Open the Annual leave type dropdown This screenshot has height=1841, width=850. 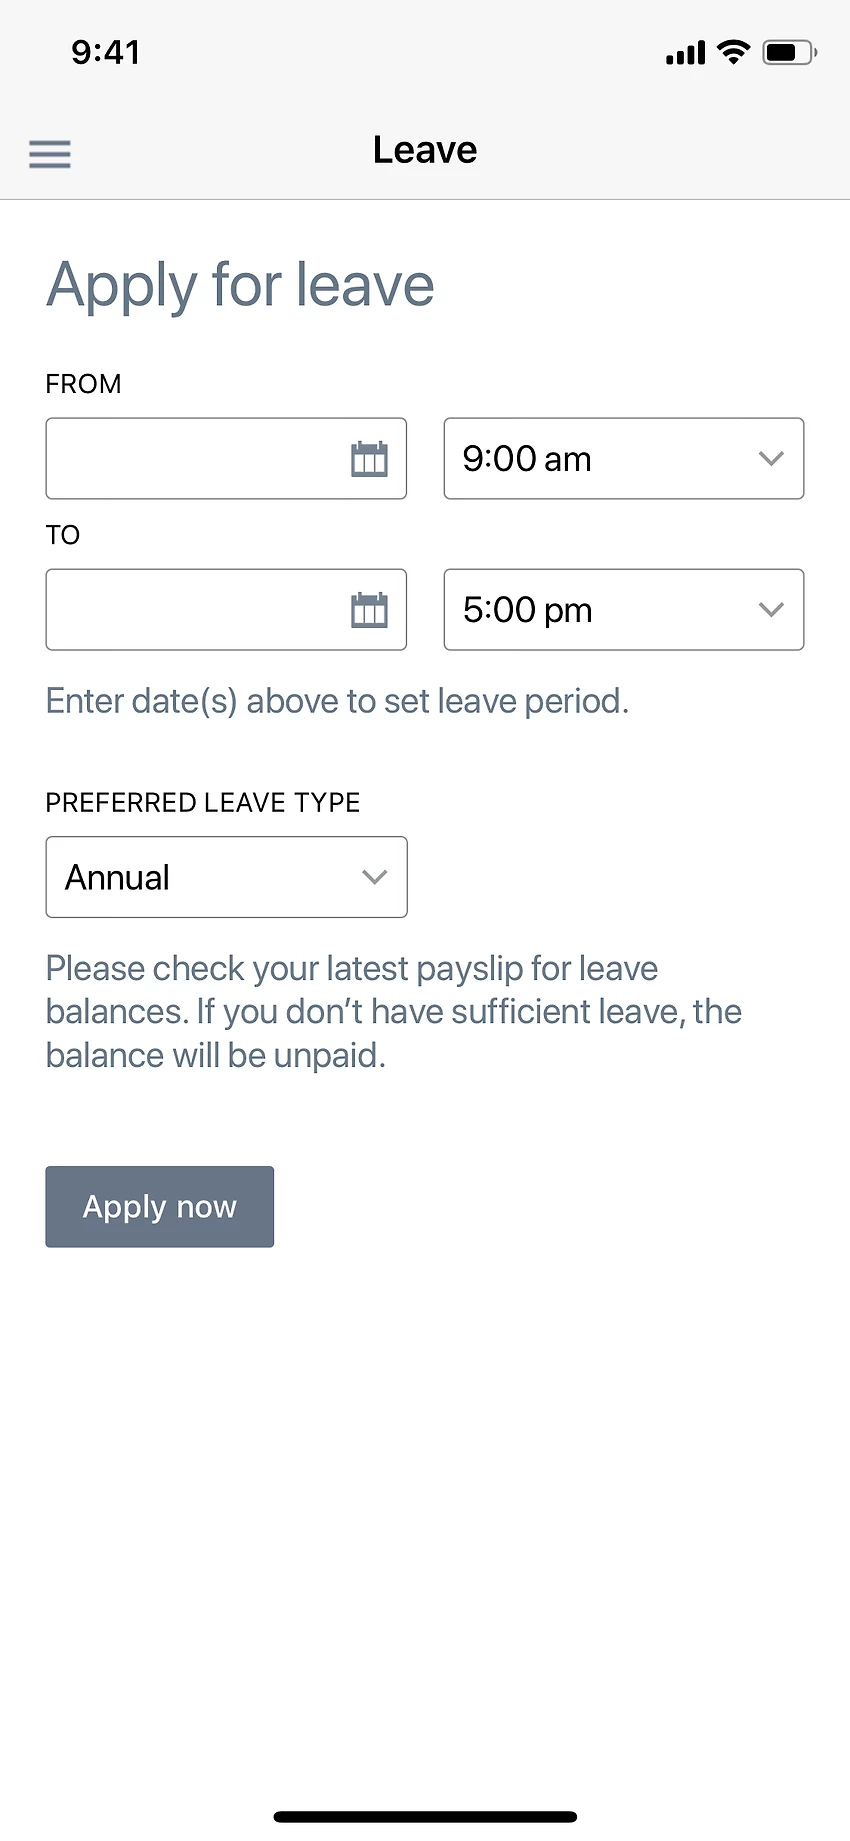(x=226, y=877)
